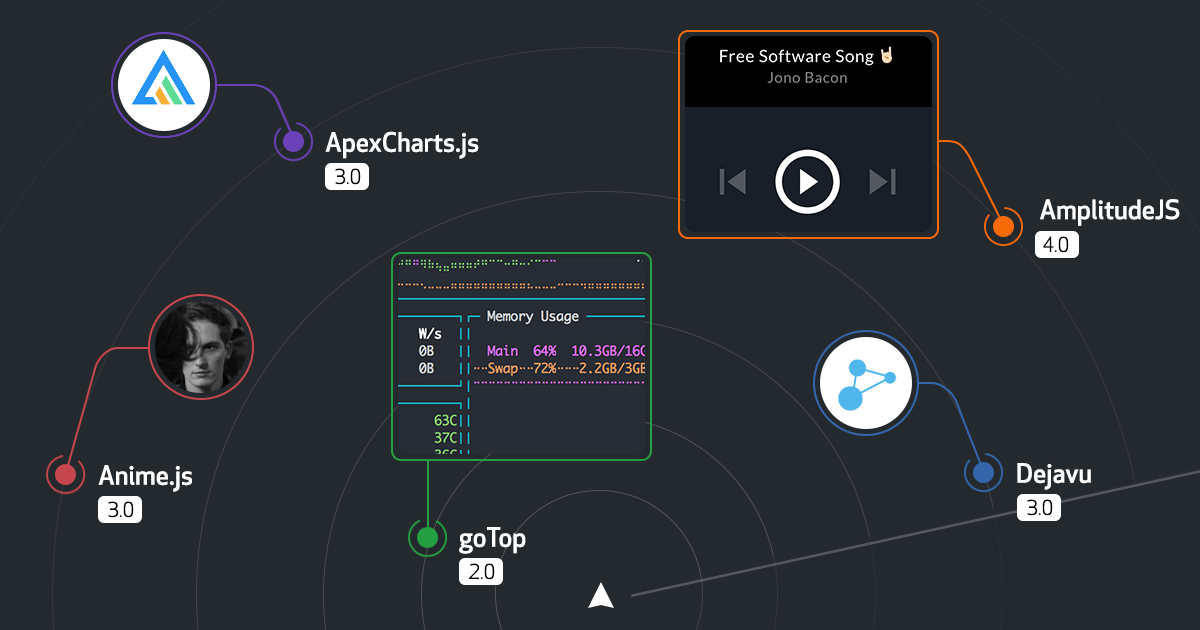The height and width of the screenshot is (630, 1200).
Task: Select the ApexCharts.js triangle logo
Action: pos(163,84)
